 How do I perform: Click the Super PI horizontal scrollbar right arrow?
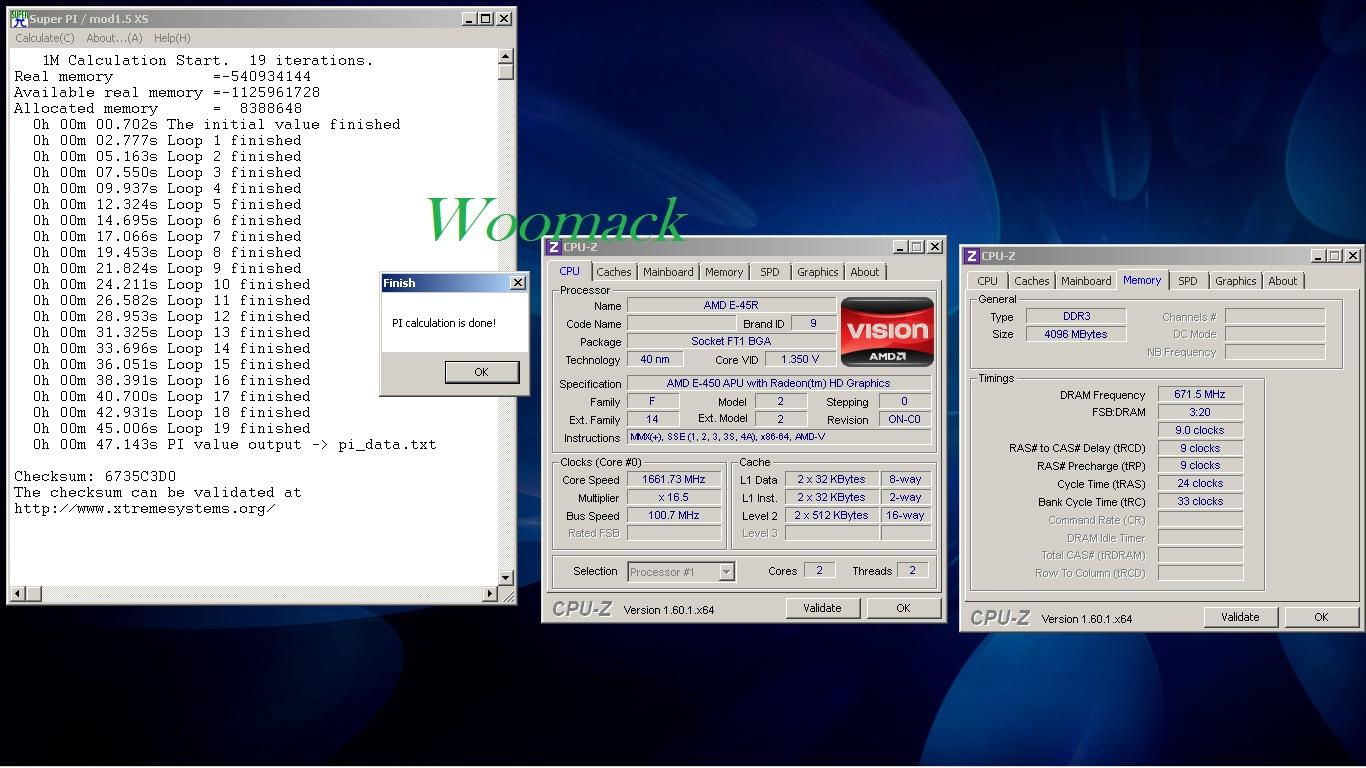point(490,594)
